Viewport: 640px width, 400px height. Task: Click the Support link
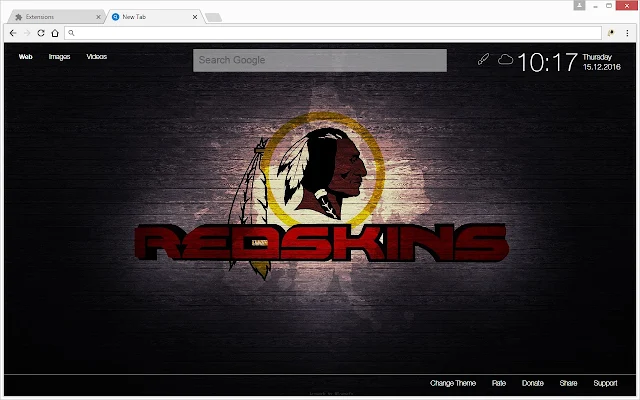[605, 383]
